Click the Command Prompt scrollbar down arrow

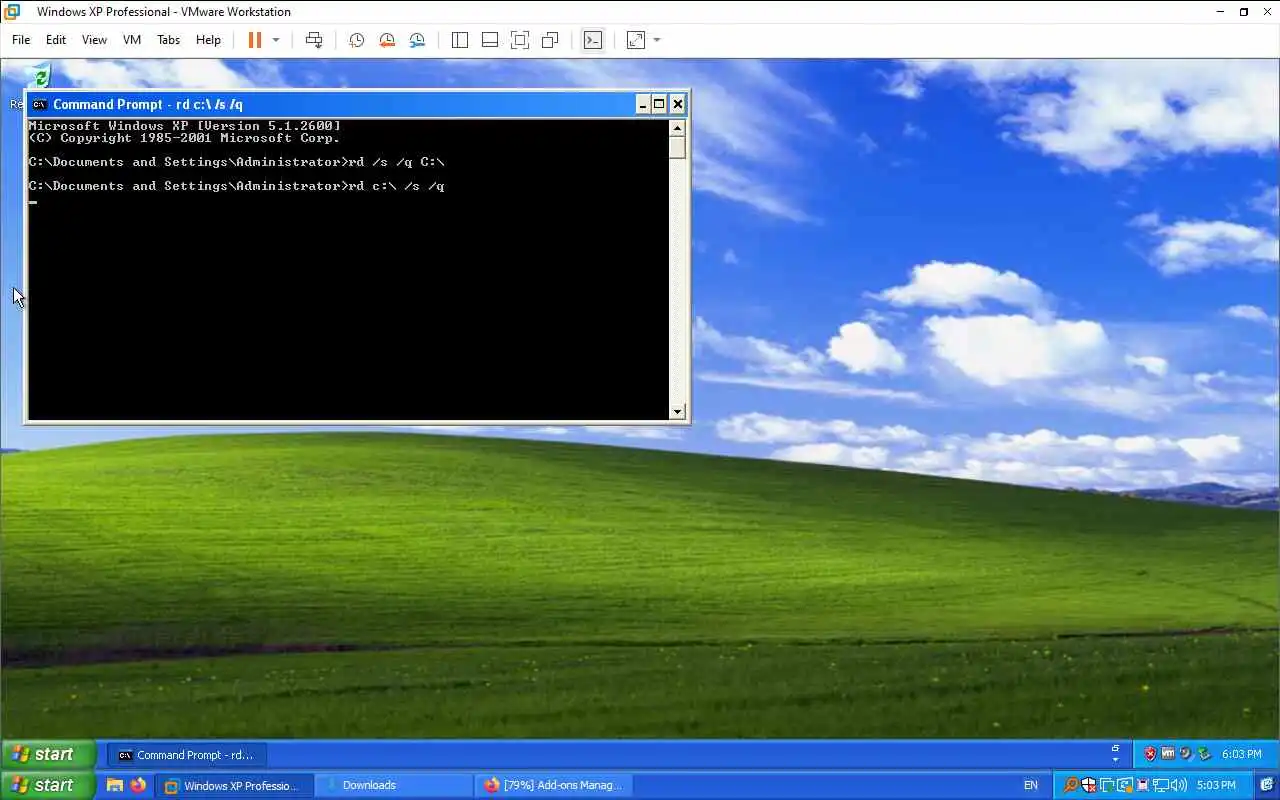[677, 411]
